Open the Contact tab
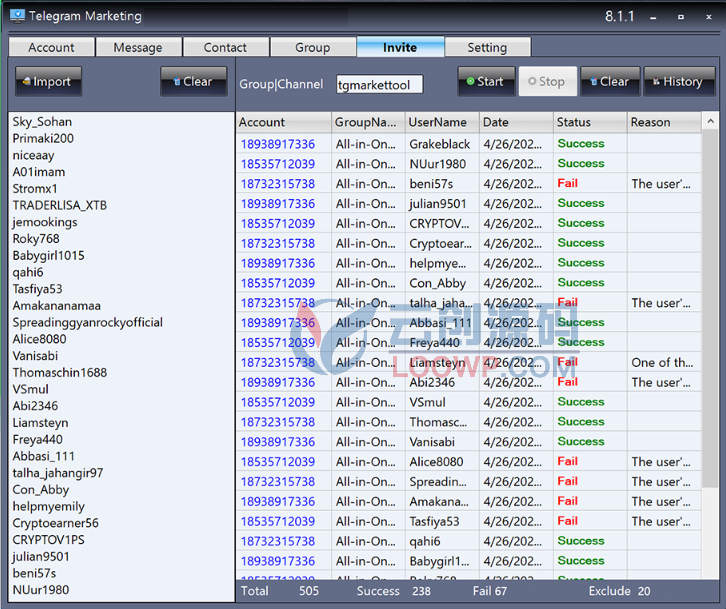Viewport: 726px width, 609px height. (x=225, y=47)
